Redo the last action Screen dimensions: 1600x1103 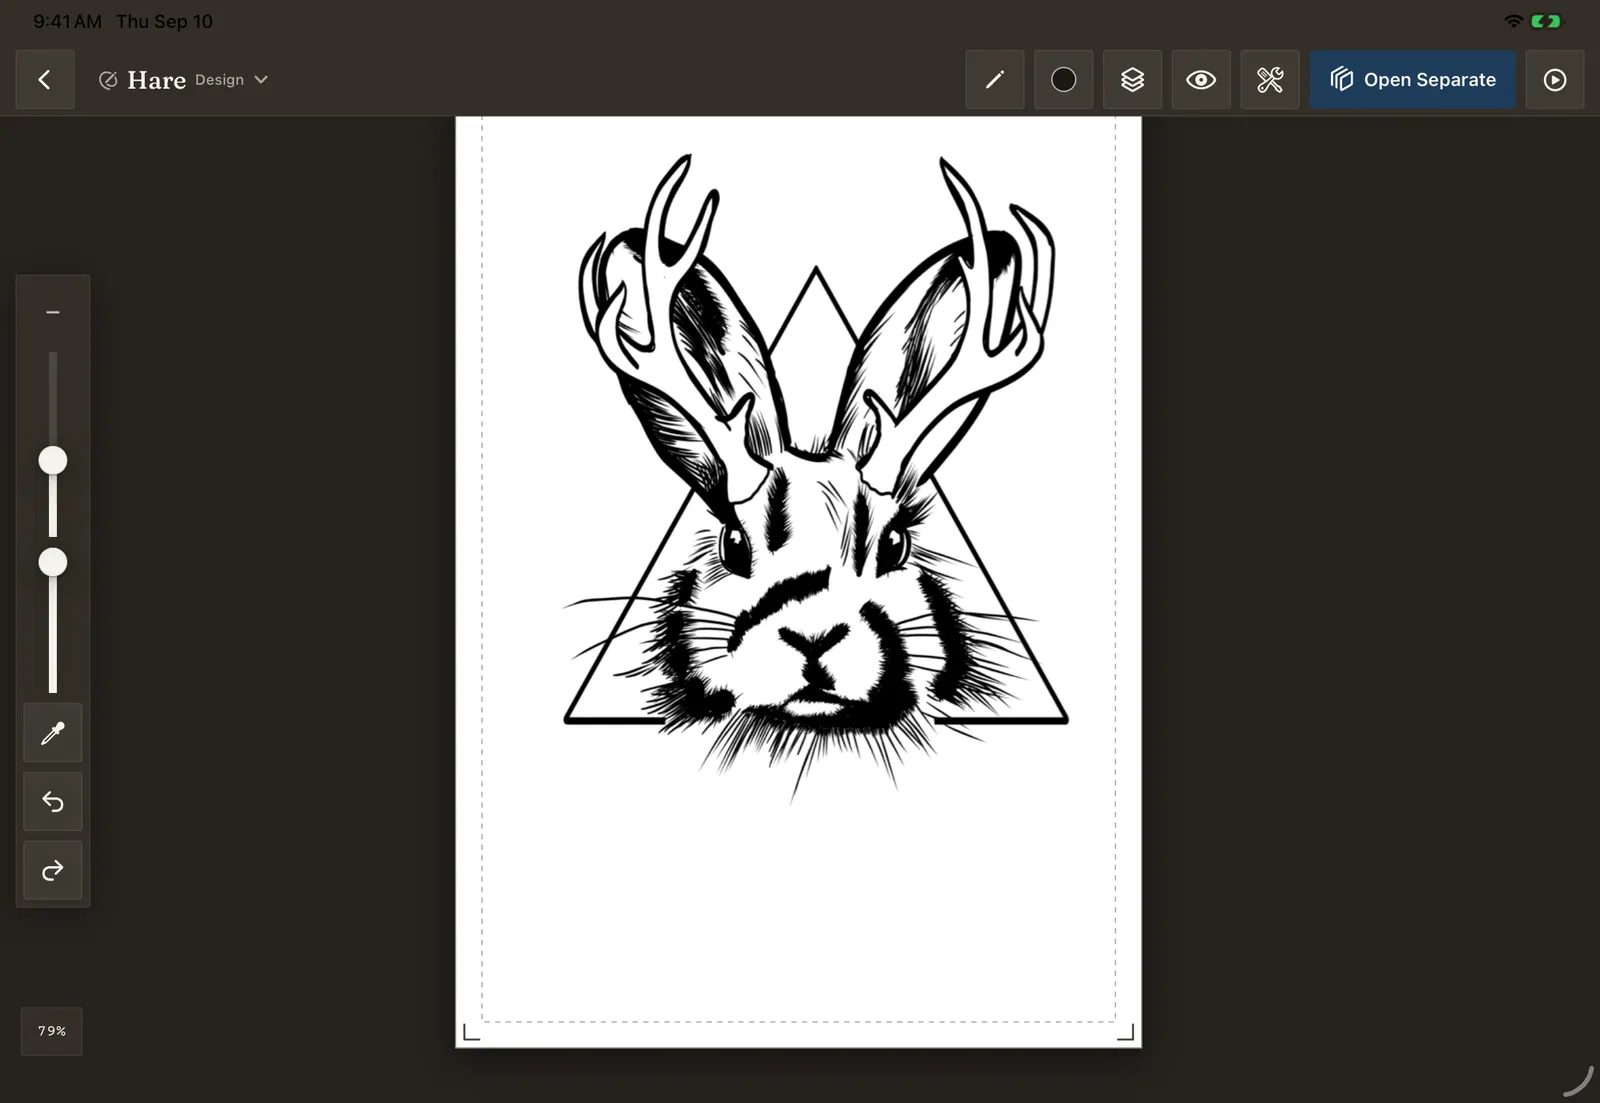point(53,871)
